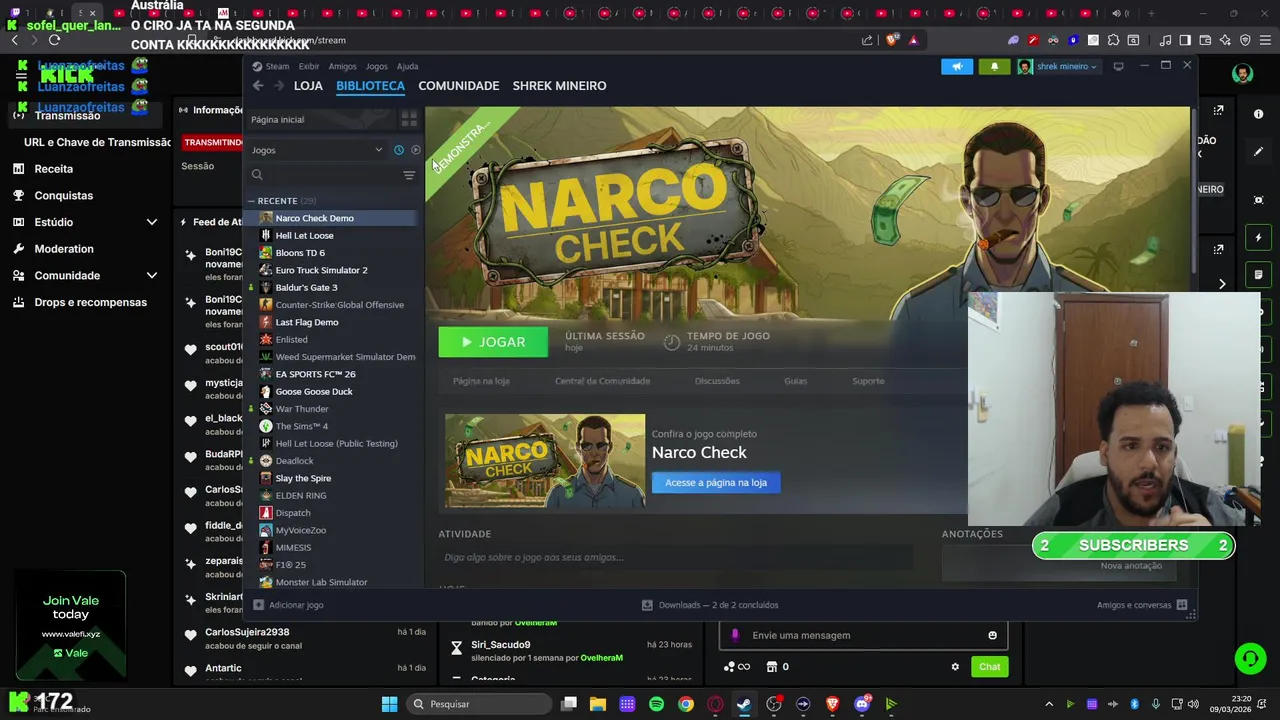Screen dimensions: 1280x720
Task: Click the green Chat send button
Action: point(989,667)
